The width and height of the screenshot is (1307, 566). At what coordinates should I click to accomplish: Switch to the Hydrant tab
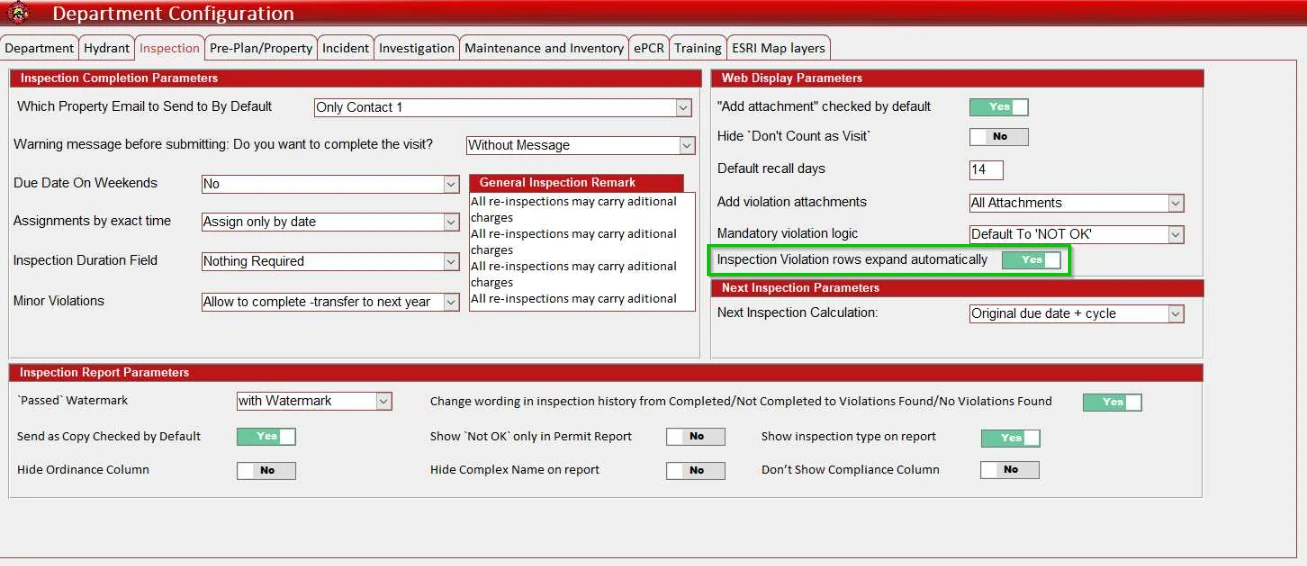point(106,48)
